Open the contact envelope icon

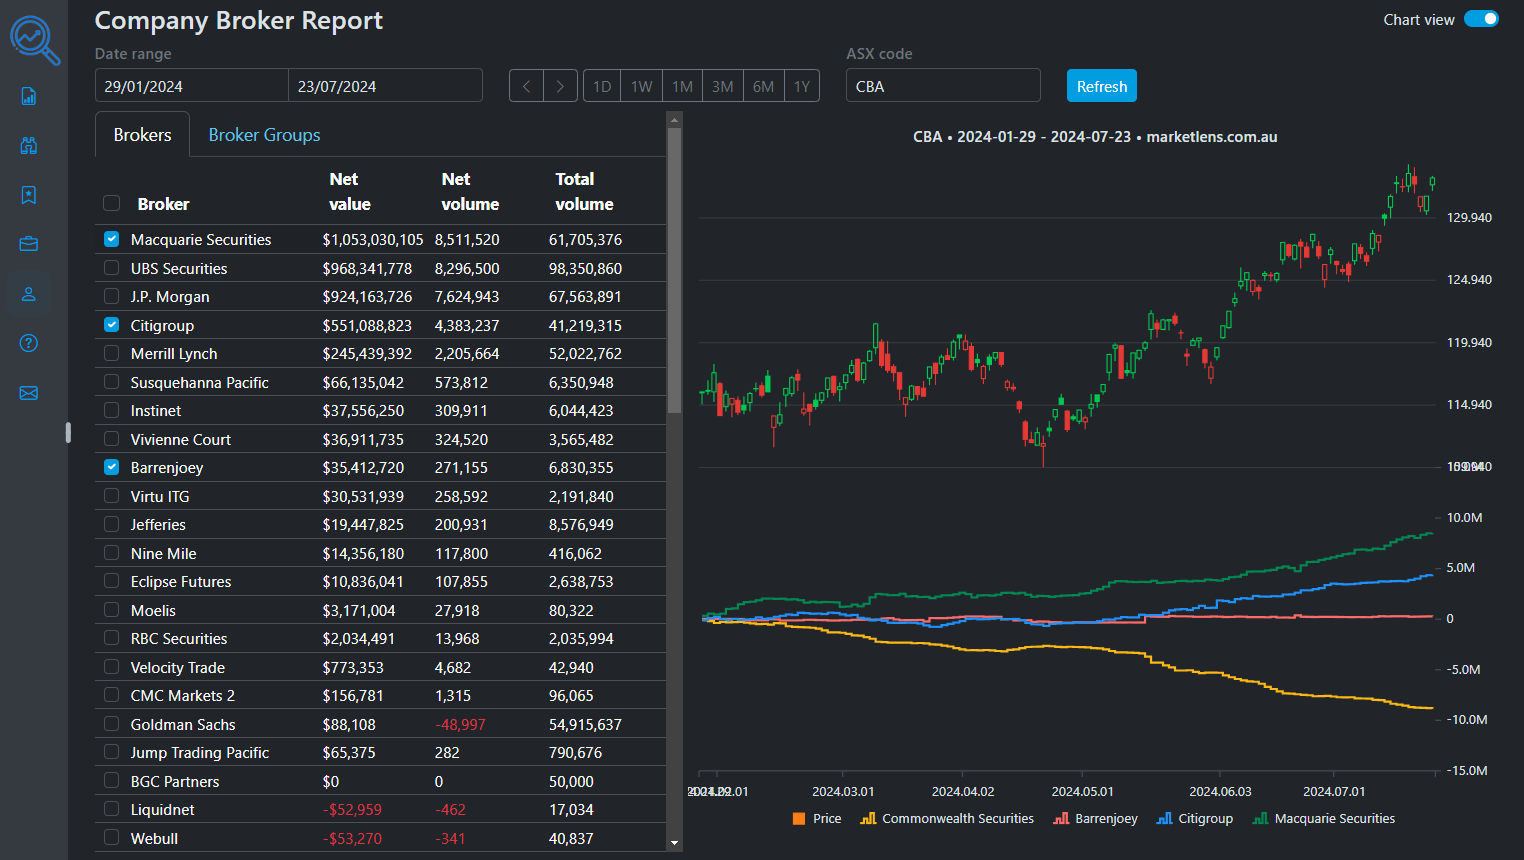point(28,393)
